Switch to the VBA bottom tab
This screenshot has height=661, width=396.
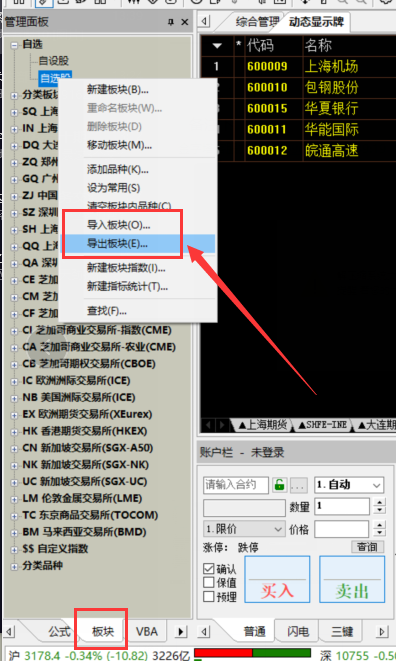point(147,631)
